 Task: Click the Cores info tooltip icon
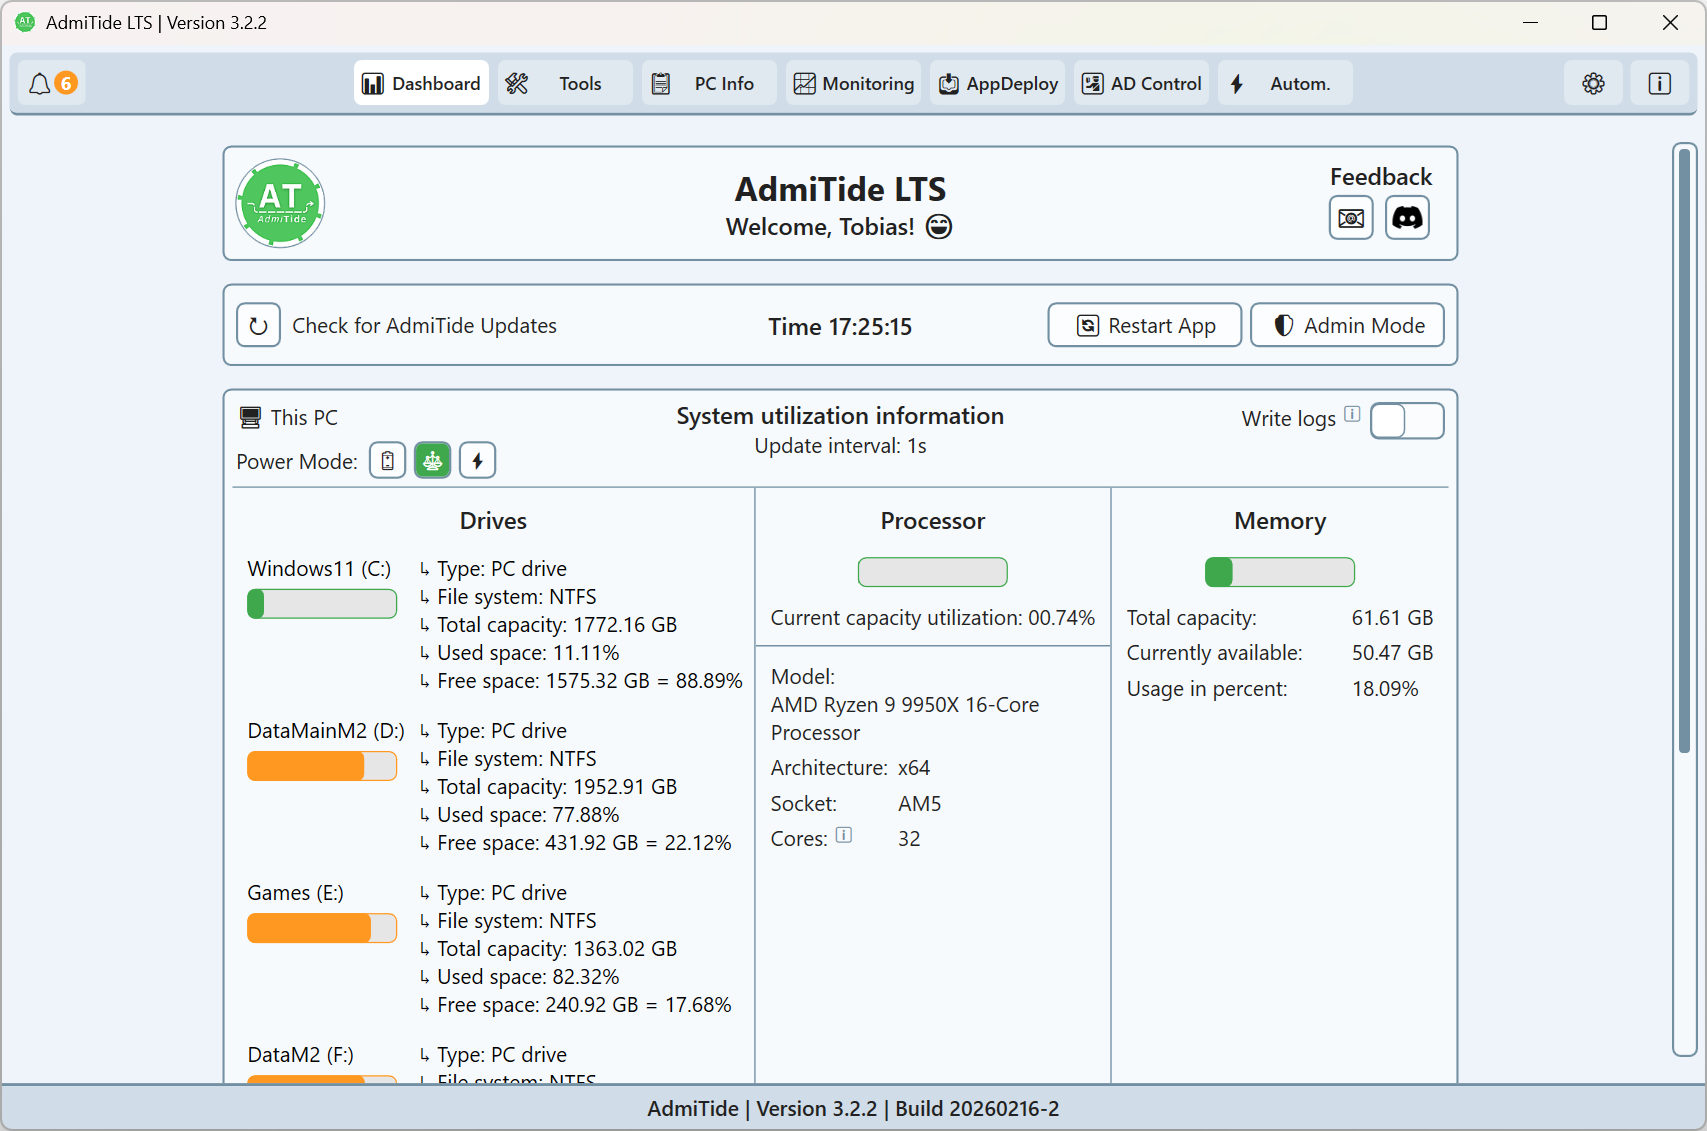(x=845, y=836)
